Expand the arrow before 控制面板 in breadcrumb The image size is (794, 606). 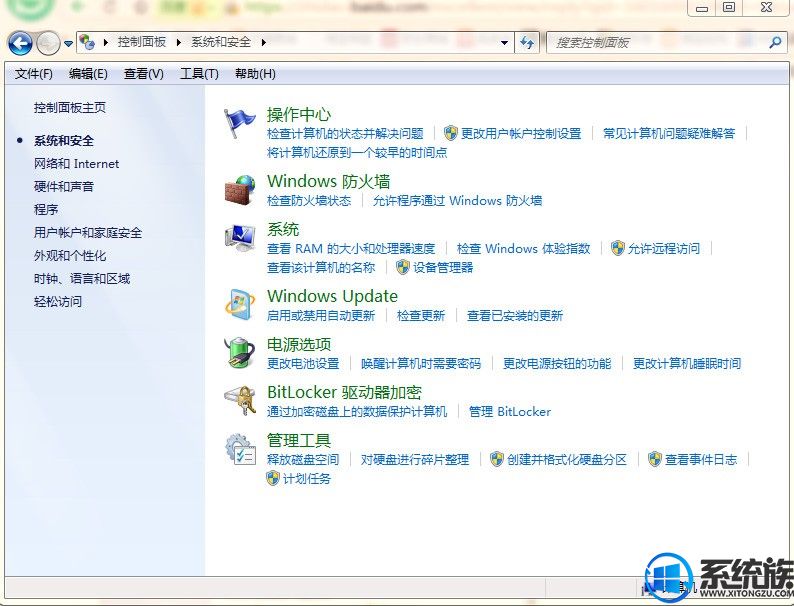click(105, 43)
